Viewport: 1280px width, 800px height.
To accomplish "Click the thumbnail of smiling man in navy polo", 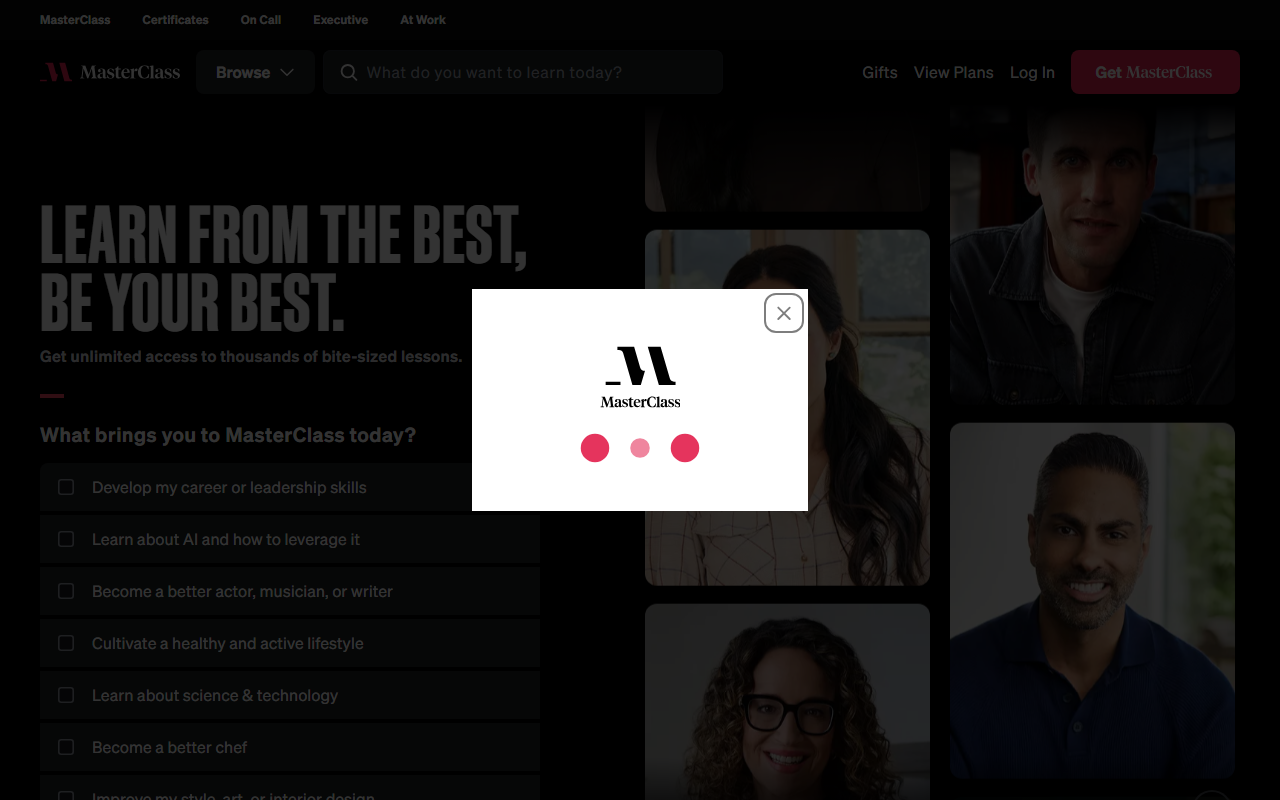I will point(1092,600).
